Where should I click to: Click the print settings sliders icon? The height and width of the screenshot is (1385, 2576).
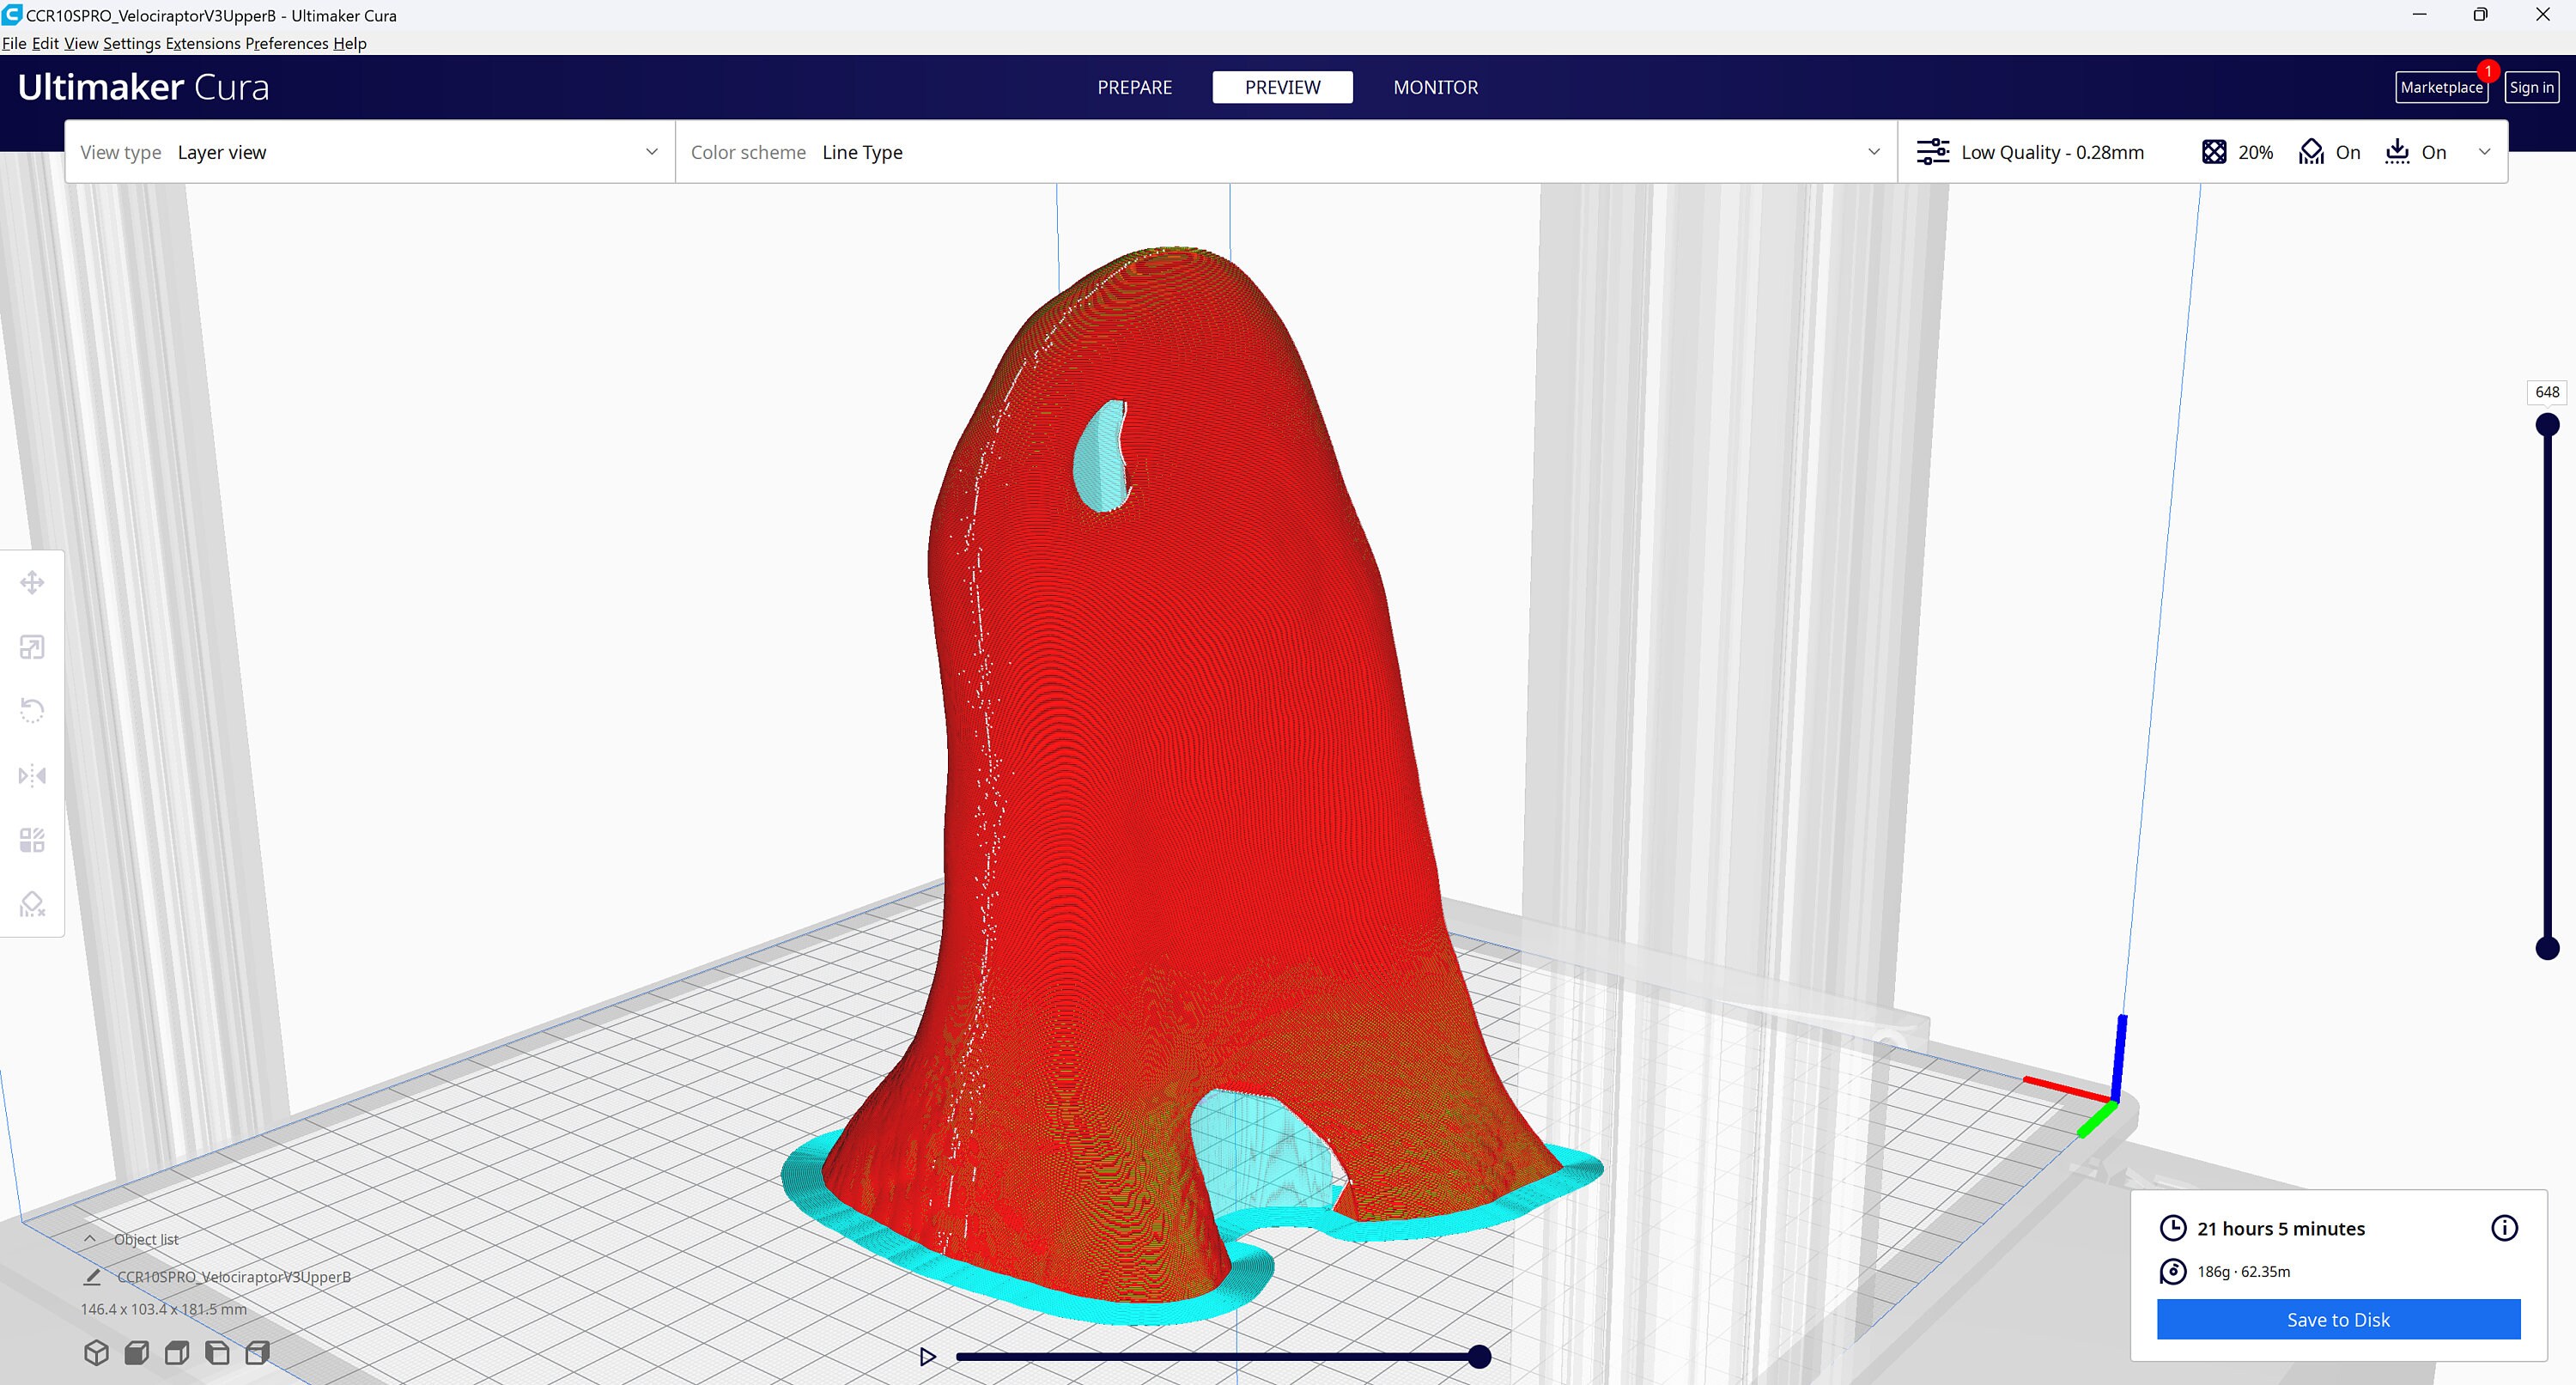click(x=1932, y=152)
